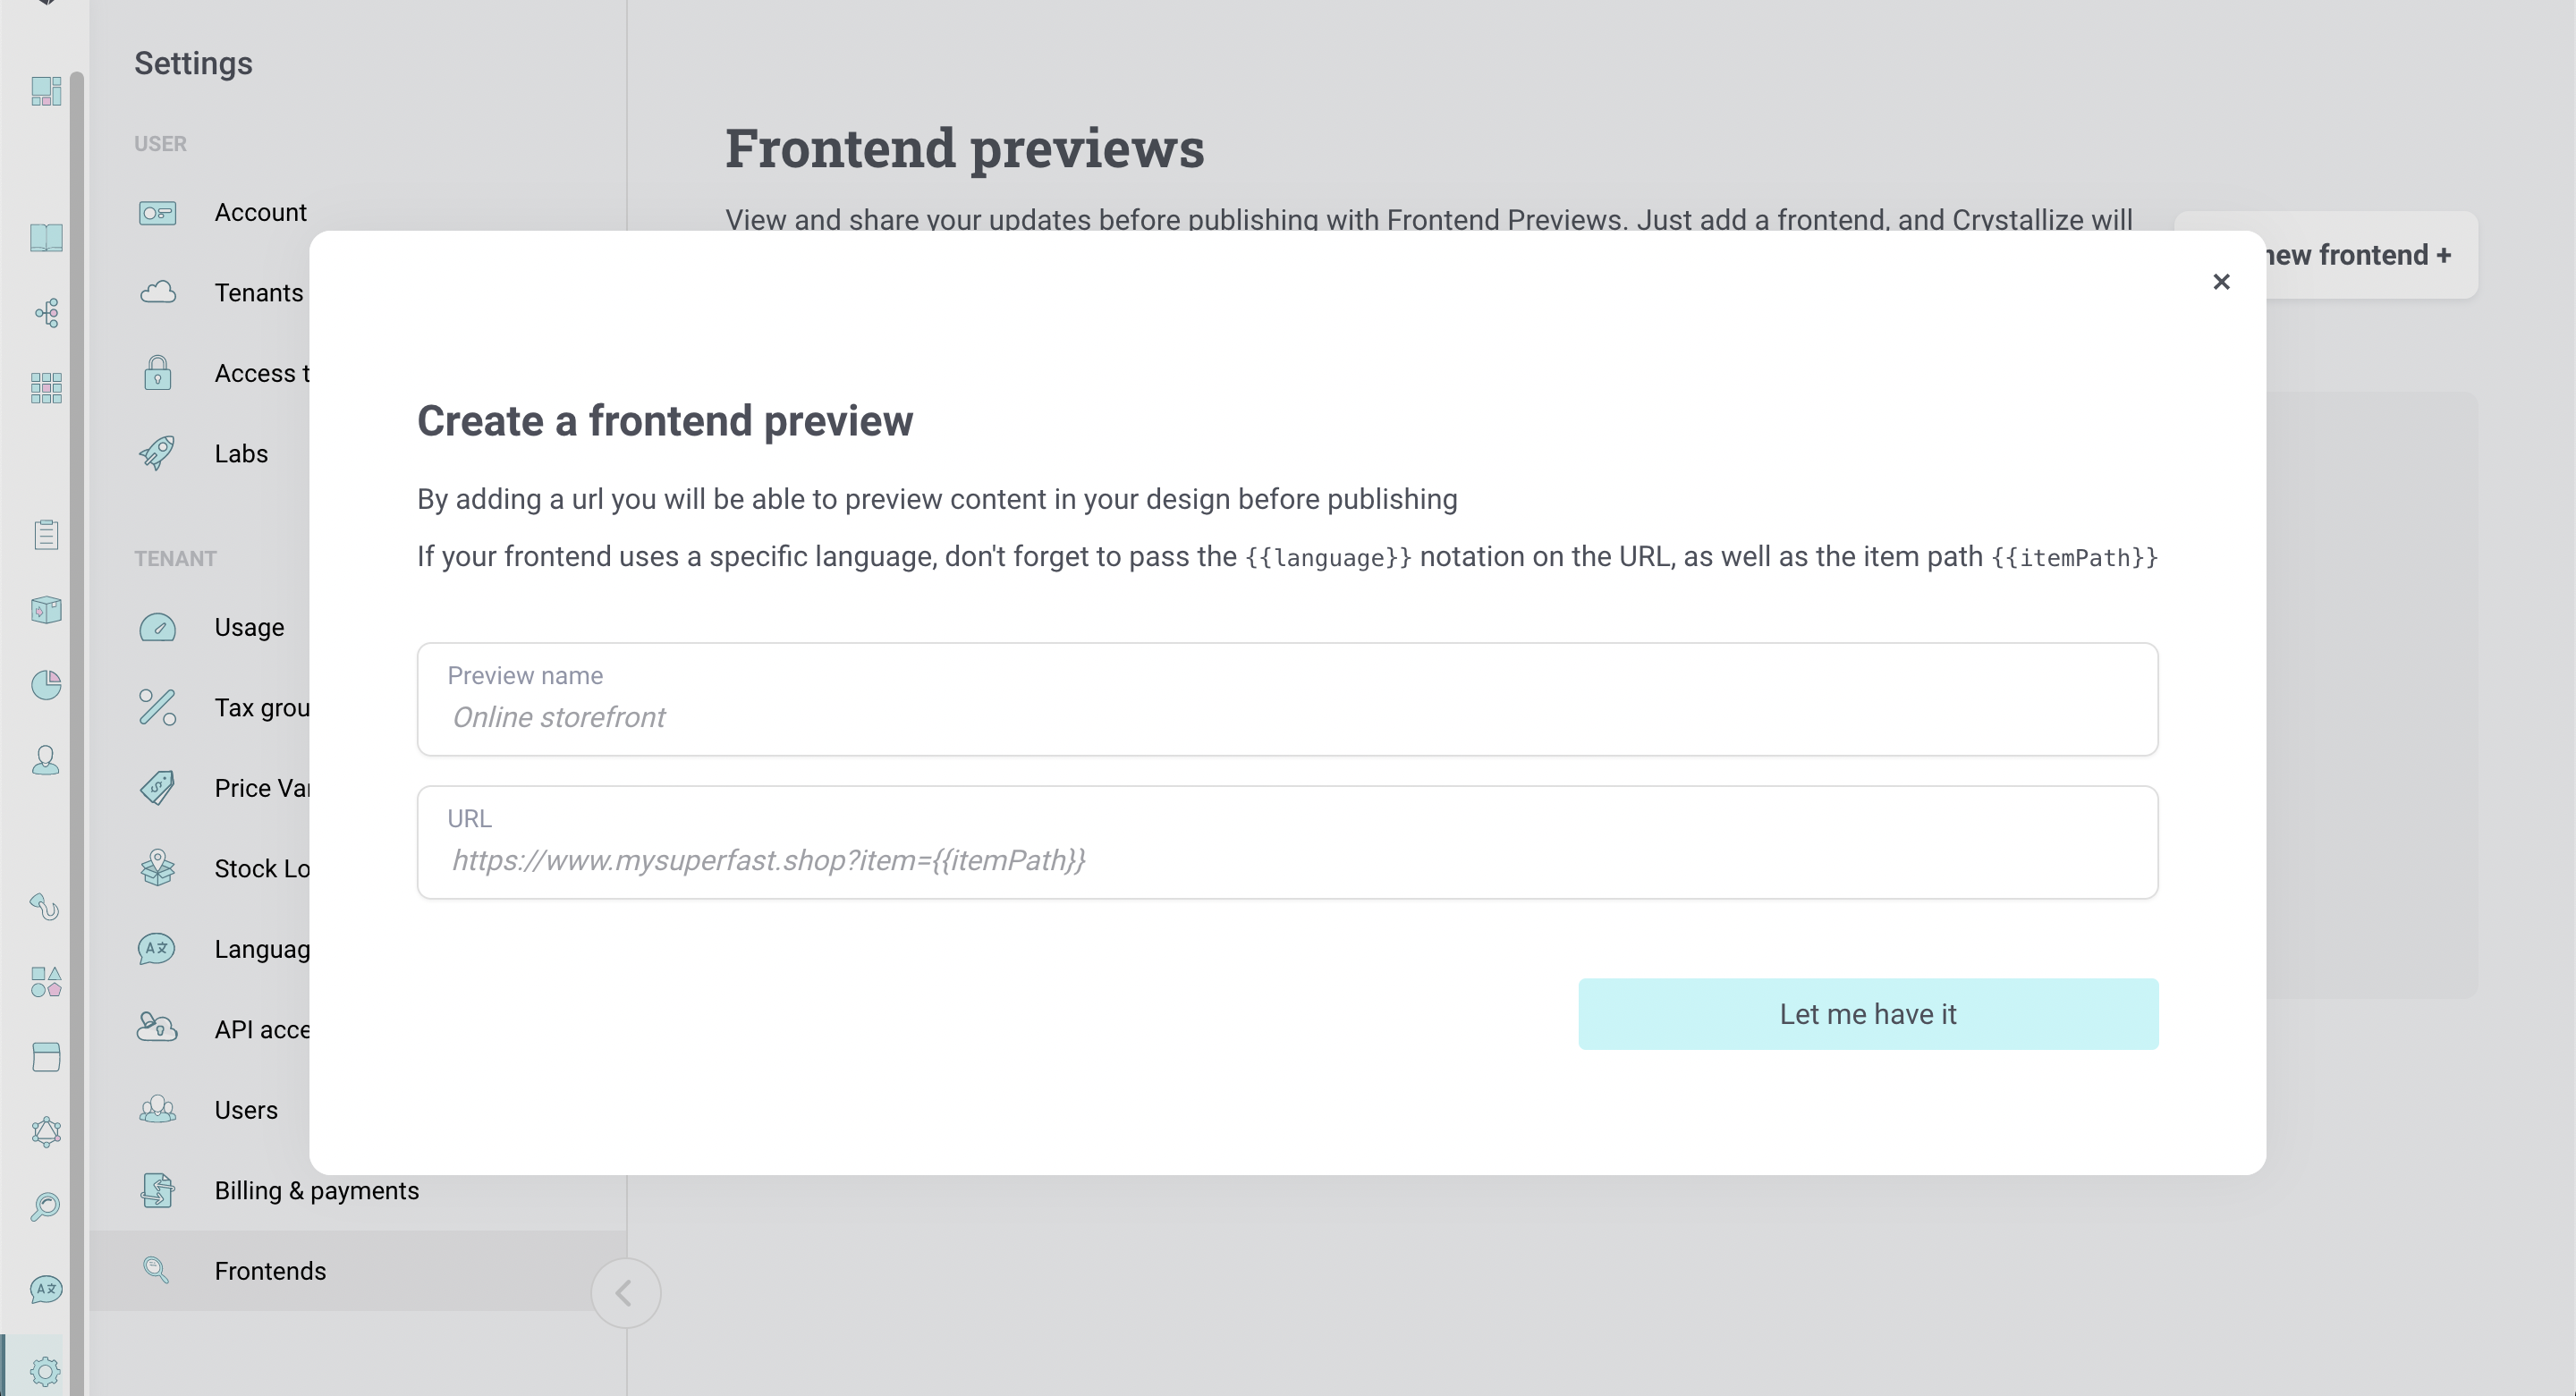Click the webhooks hook icon in left rail

click(x=45, y=907)
